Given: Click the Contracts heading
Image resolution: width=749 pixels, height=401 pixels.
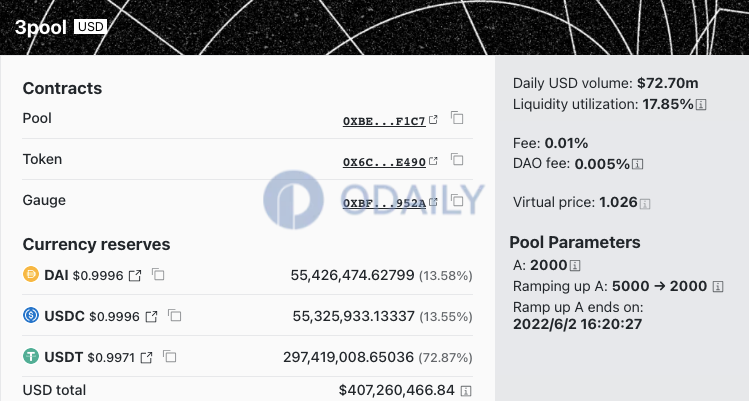Looking at the screenshot, I should pos(62,88).
